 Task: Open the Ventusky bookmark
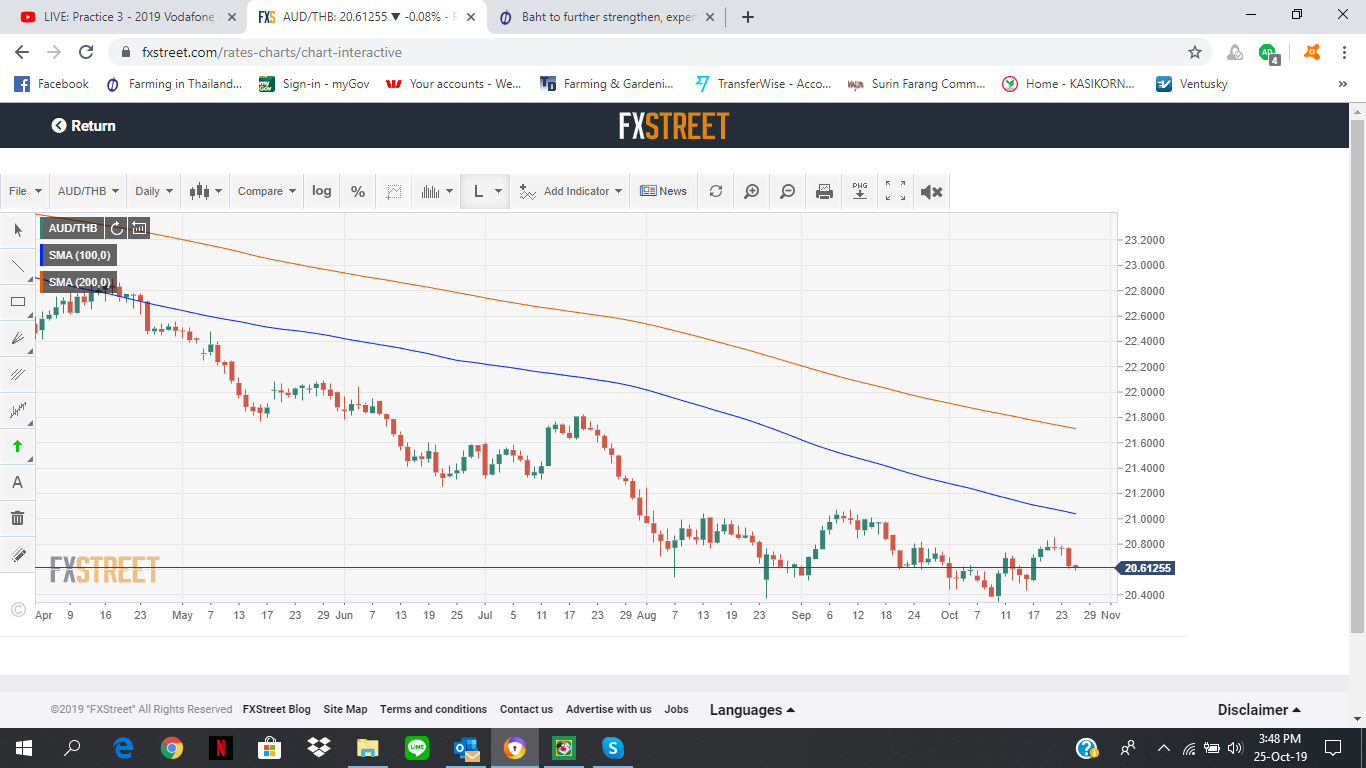click(x=1192, y=84)
